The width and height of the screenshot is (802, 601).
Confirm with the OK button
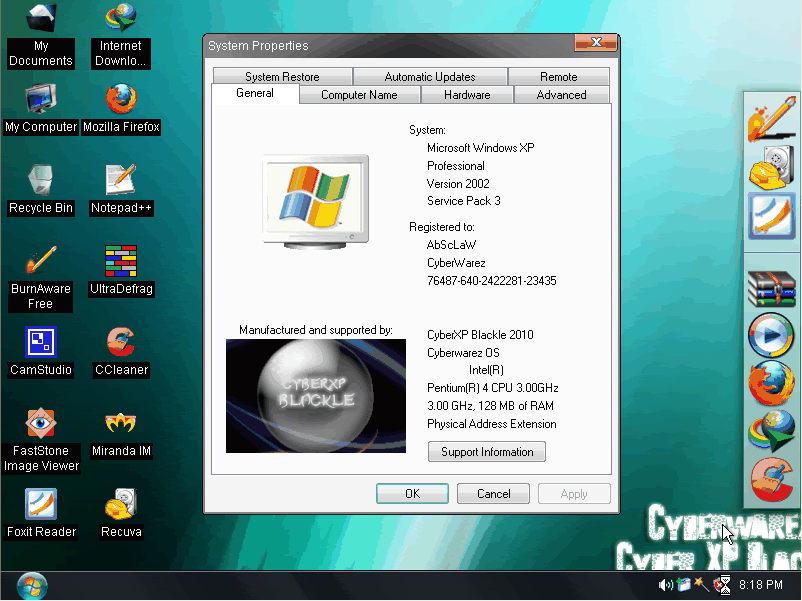412,494
